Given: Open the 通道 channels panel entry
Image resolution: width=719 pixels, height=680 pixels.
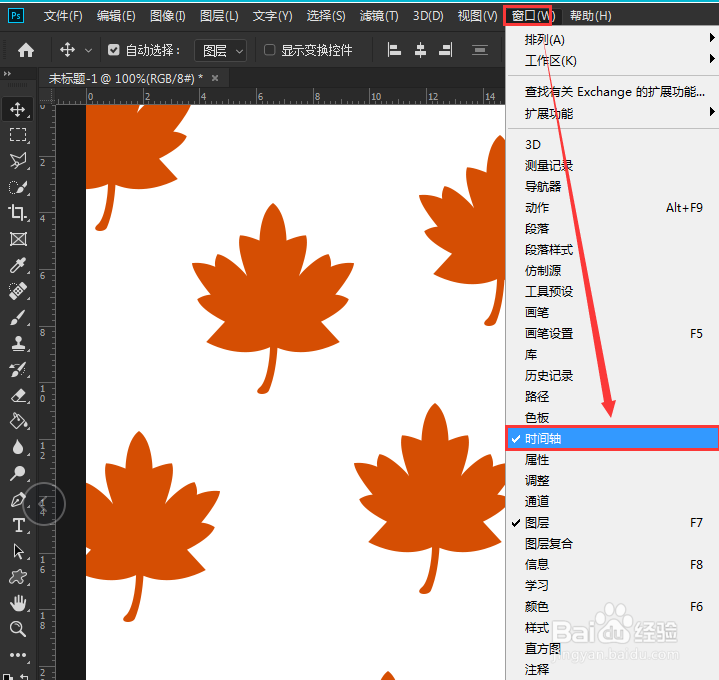Looking at the screenshot, I should click(x=612, y=501).
